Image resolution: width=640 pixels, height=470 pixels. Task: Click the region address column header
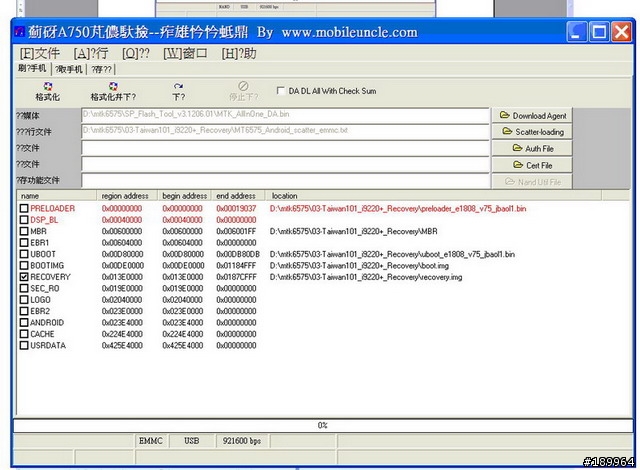coord(127,196)
